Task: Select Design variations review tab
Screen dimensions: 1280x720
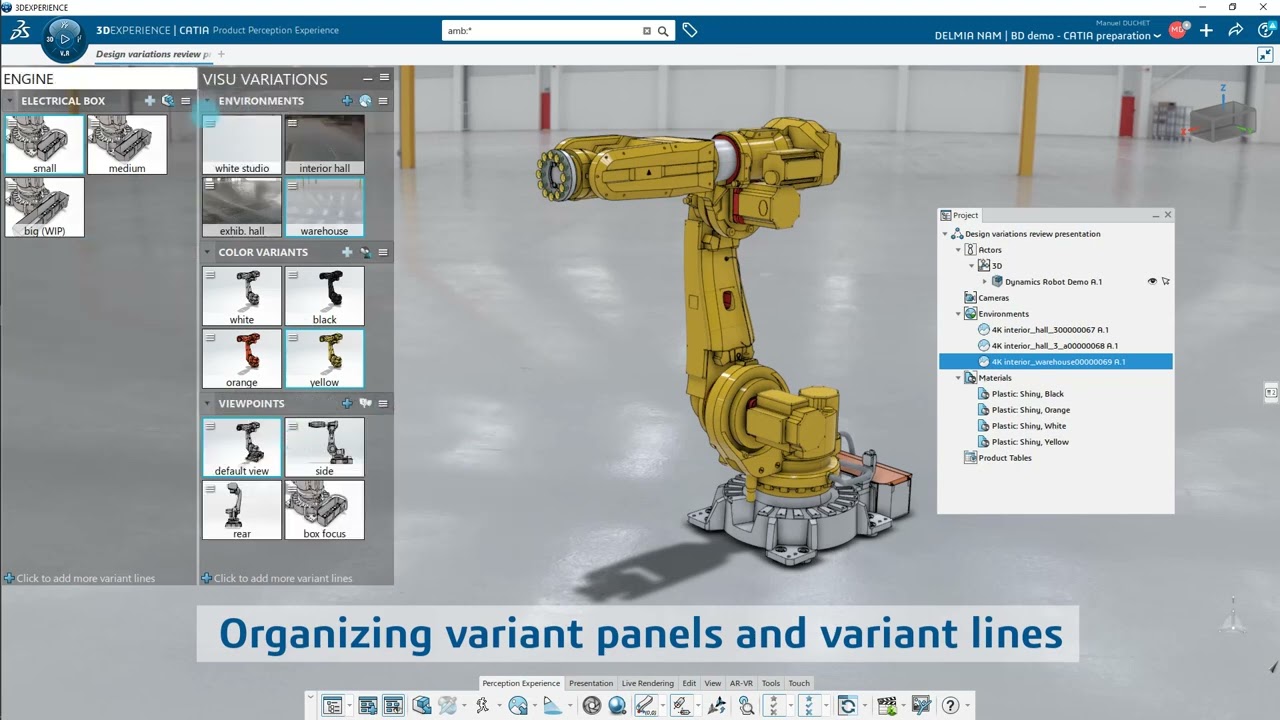Action: (x=153, y=54)
